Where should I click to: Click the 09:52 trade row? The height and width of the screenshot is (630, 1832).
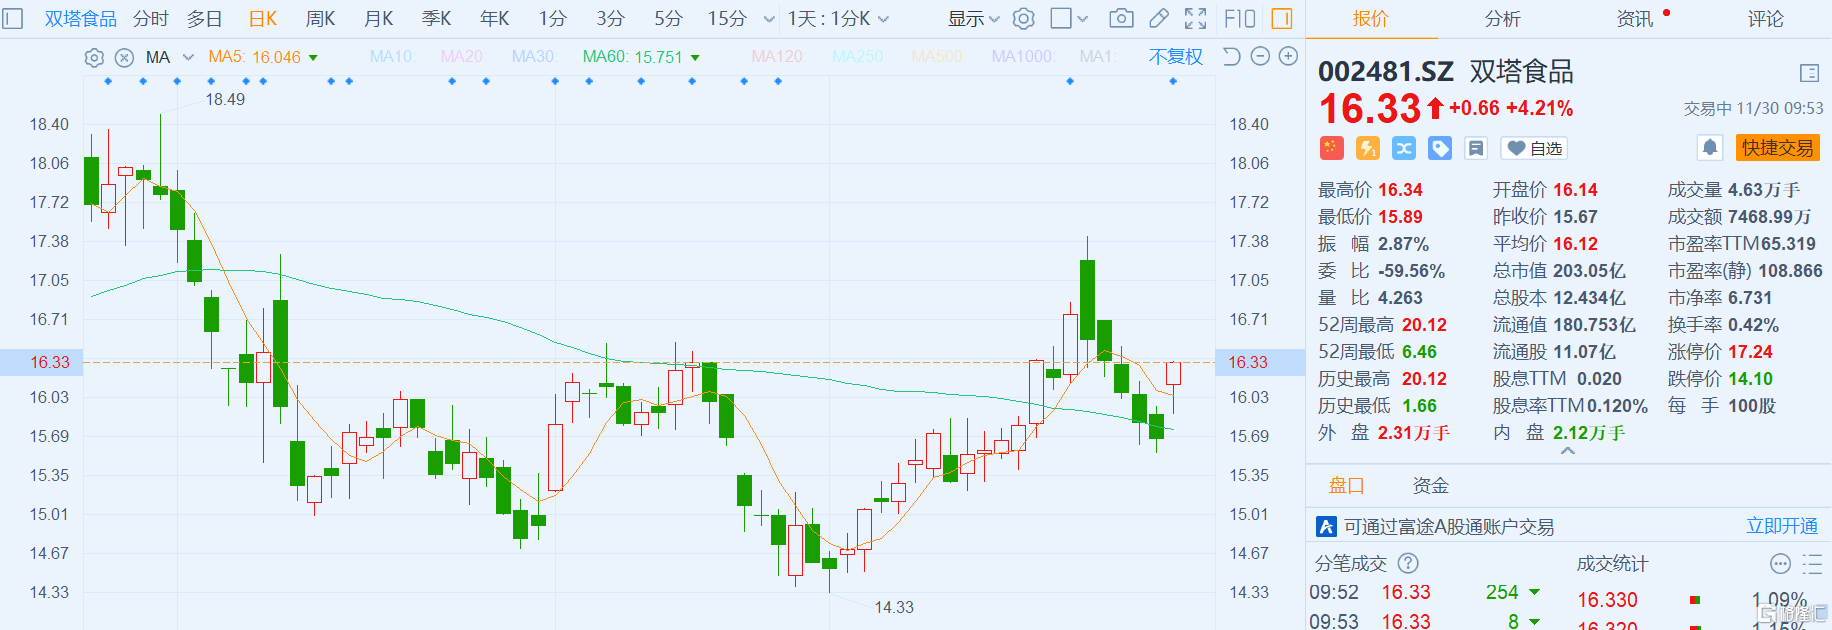click(x=1426, y=593)
